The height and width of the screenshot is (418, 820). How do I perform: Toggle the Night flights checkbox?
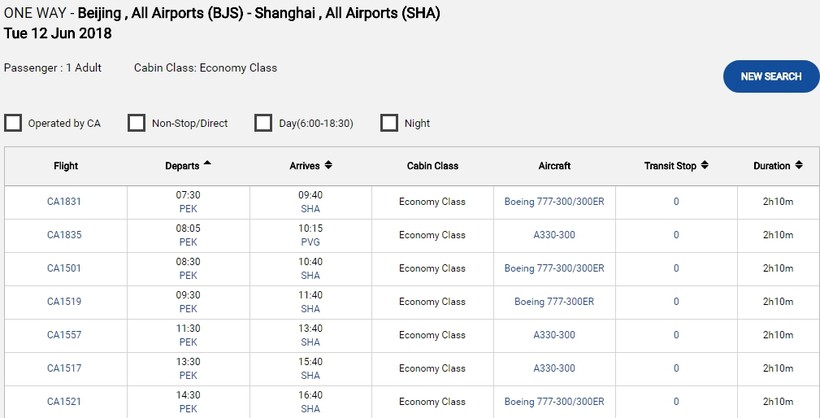390,123
